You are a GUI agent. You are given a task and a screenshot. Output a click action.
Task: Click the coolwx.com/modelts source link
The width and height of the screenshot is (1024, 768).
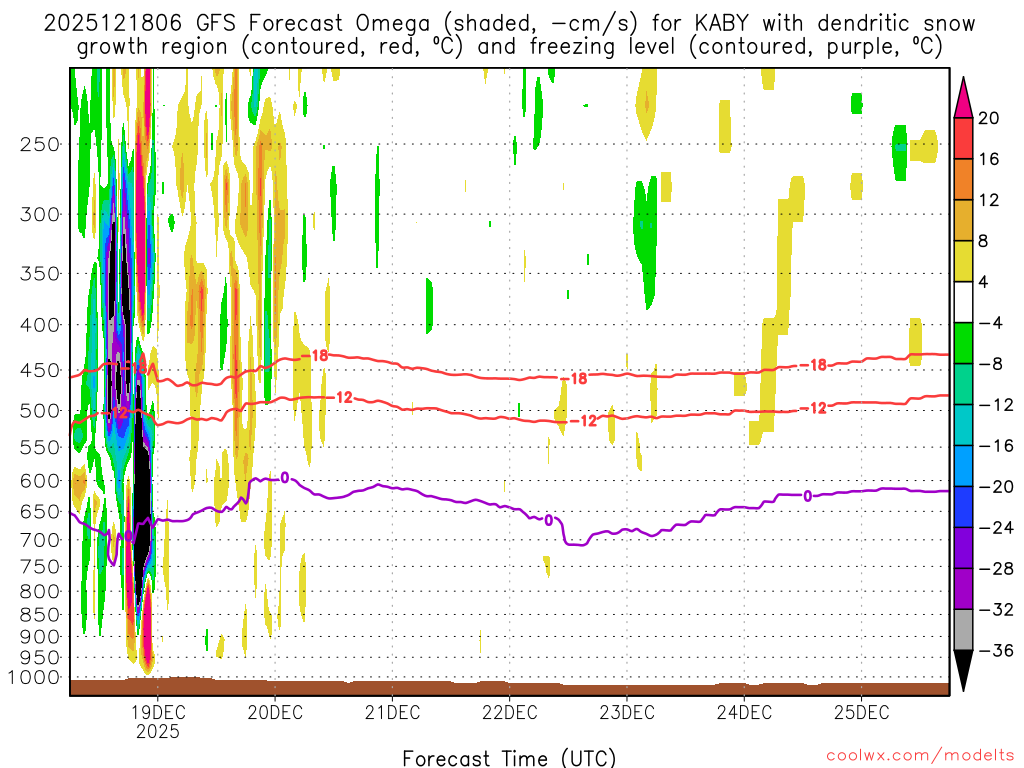tap(914, 757)
